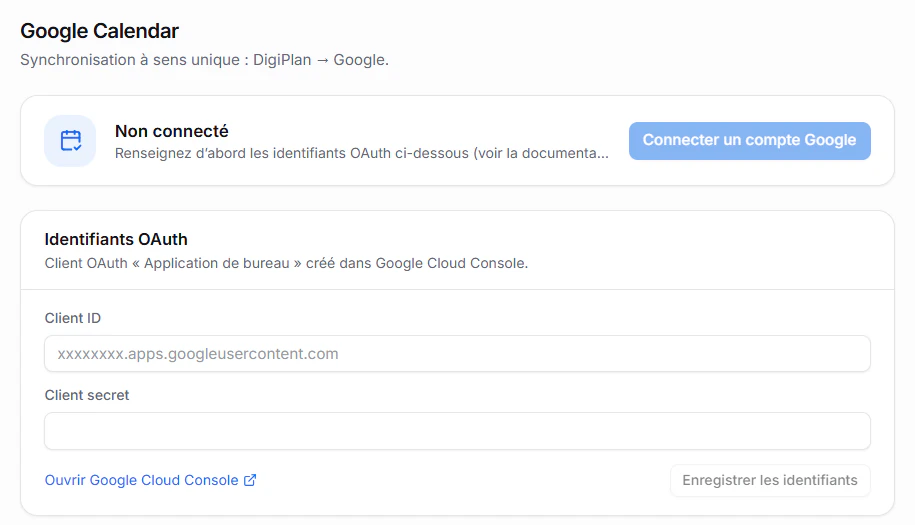Screen dimensions: 915x525
Task: Click the calendar icon beside Non connecté
Action: (x=71, y=141)
